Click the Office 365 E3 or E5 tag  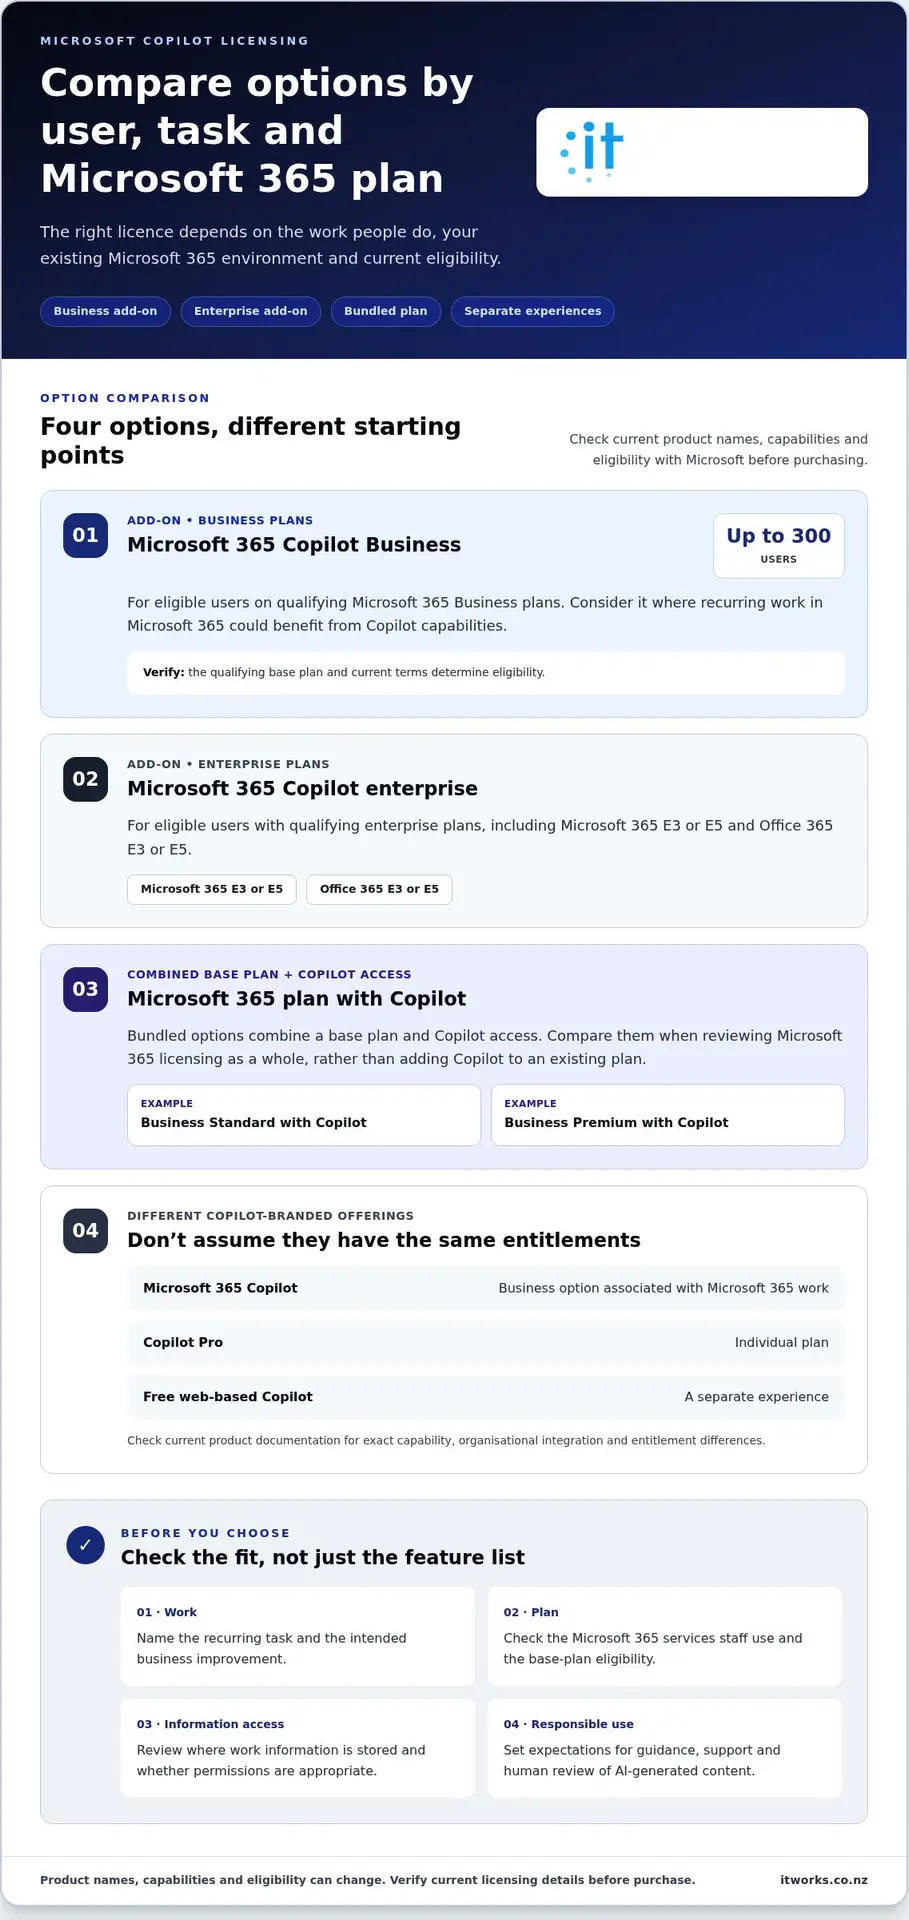379,889
